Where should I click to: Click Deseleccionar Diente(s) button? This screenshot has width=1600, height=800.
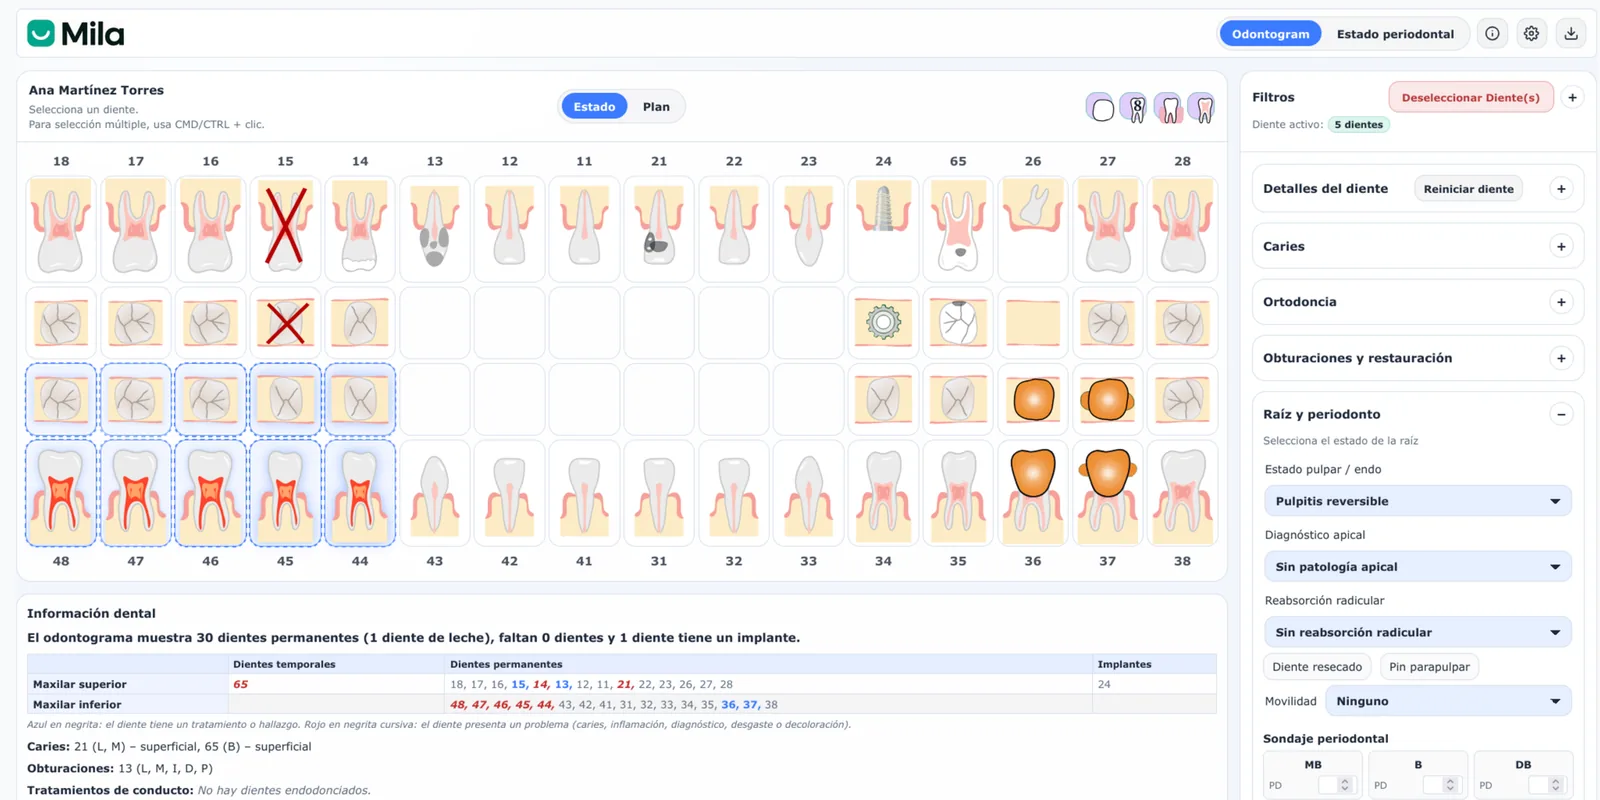[1470, 97]
